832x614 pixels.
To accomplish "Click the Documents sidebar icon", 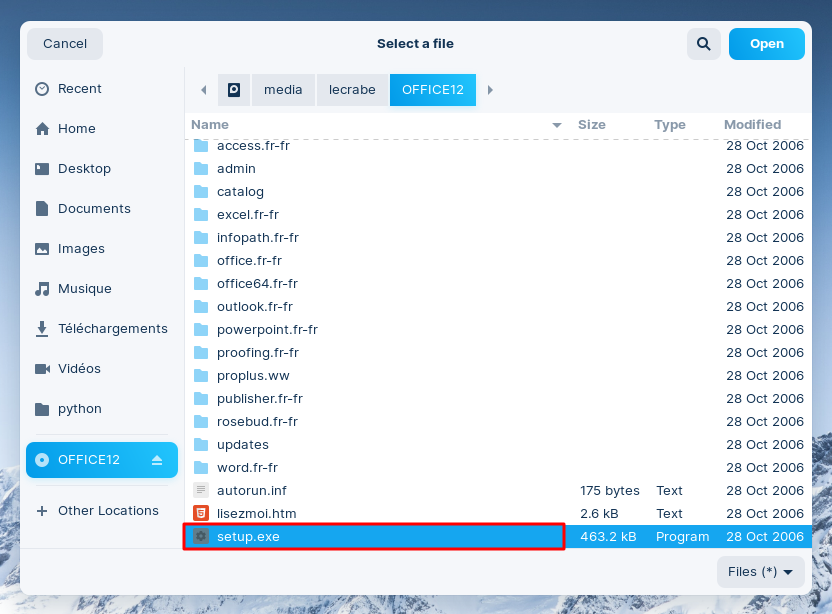I will pyautogui.click(x=42, y=209).
